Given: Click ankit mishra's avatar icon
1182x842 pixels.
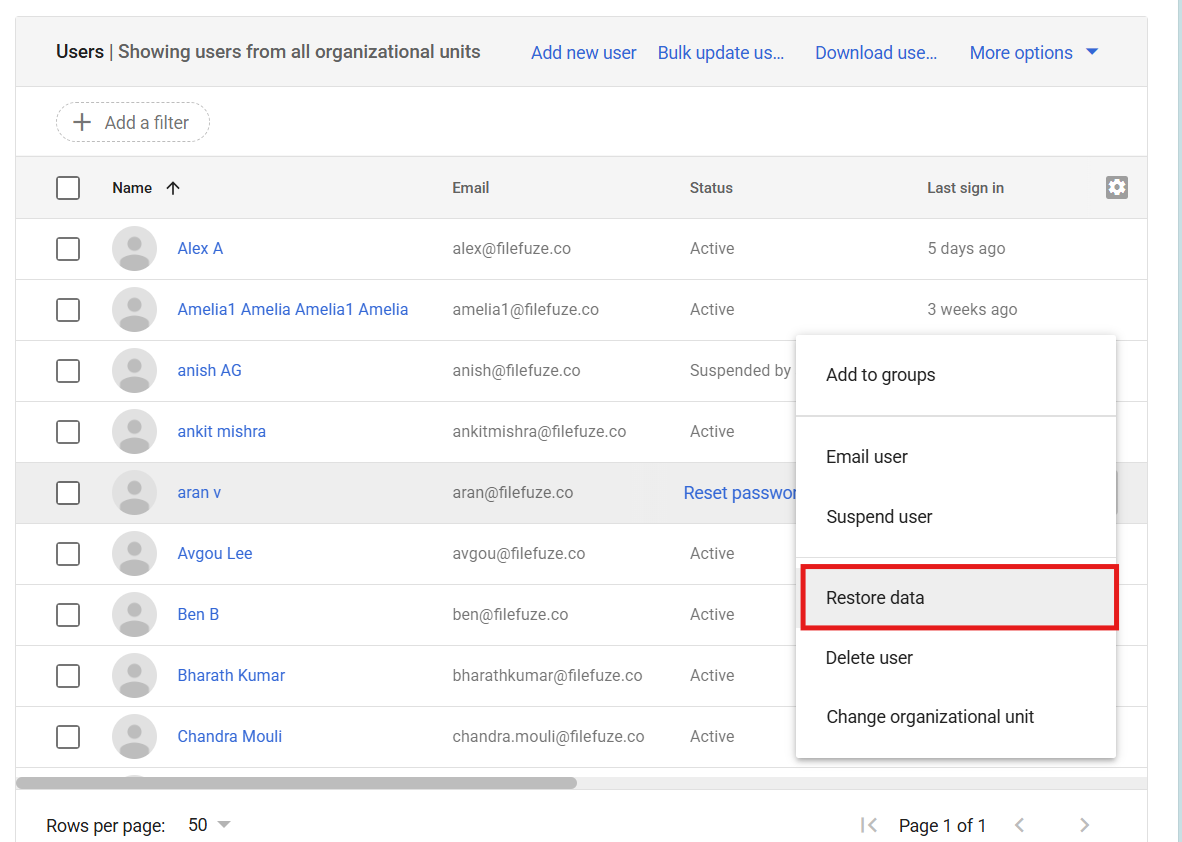Looking at the screenshot, I should tap(134, 431).
